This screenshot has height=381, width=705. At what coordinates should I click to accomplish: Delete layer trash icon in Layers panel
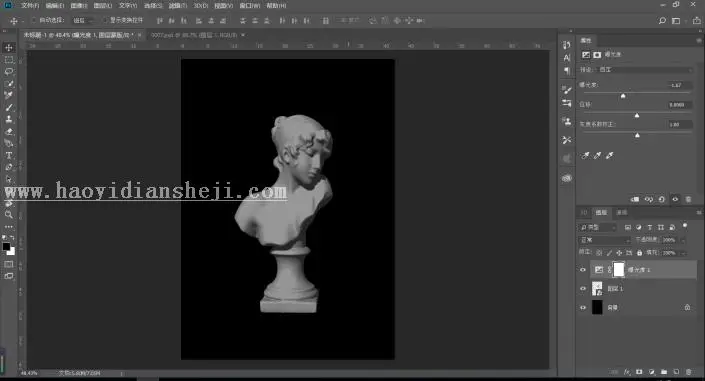pyautogui.click(x=688, y=372)
